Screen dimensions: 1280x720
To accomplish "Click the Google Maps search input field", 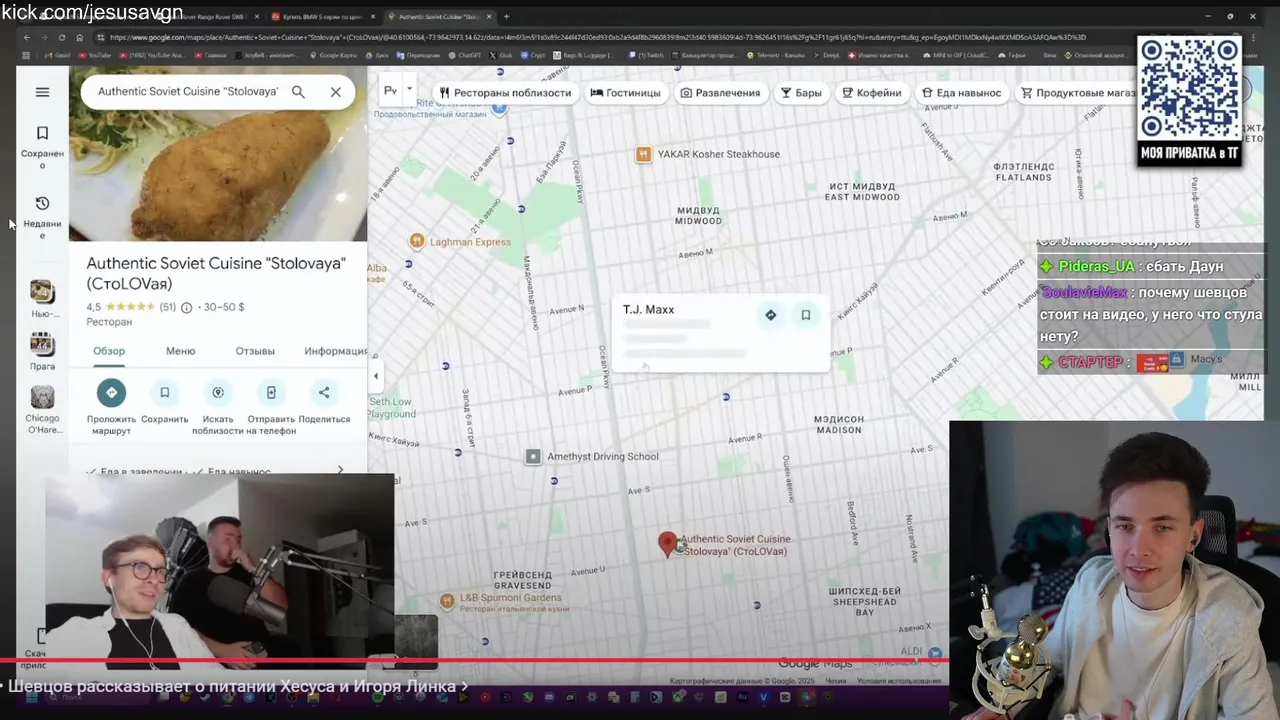I will [188, 92].
